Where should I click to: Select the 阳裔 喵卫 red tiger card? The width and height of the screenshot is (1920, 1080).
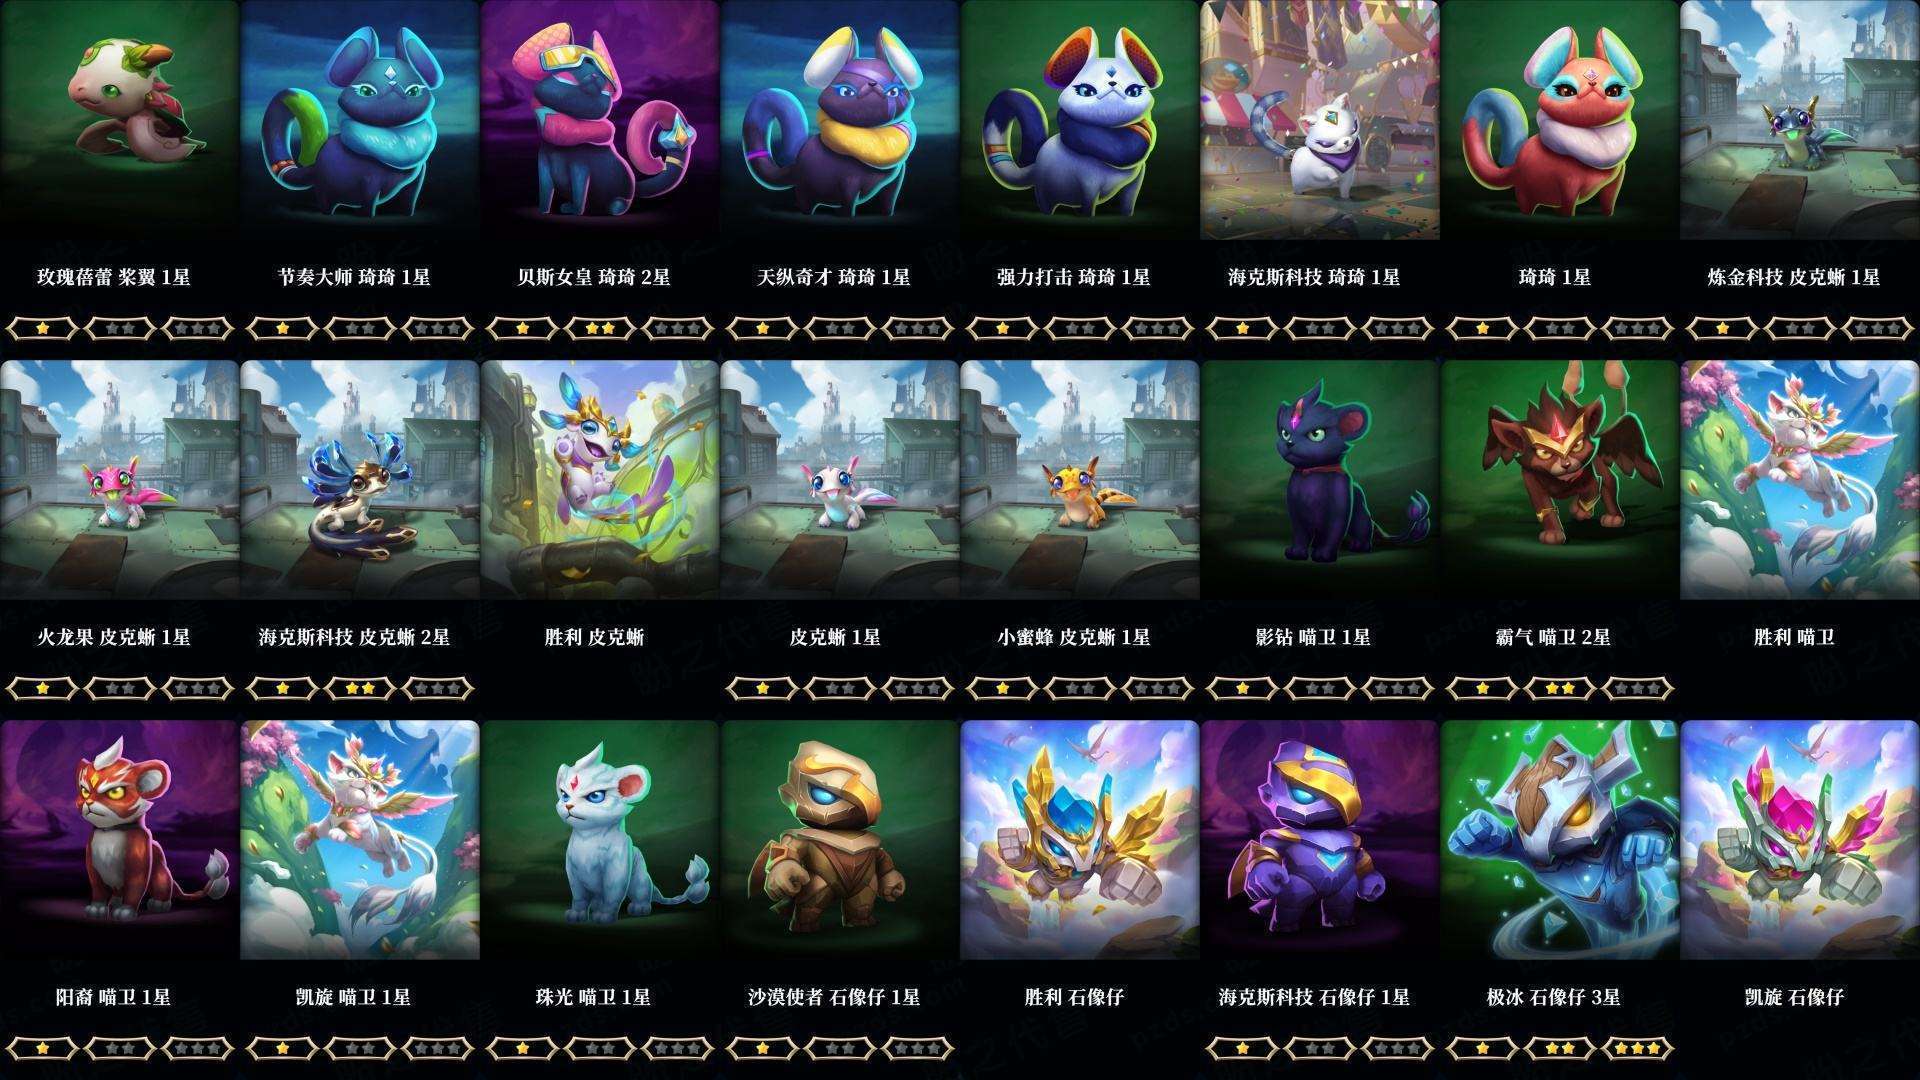119,840
